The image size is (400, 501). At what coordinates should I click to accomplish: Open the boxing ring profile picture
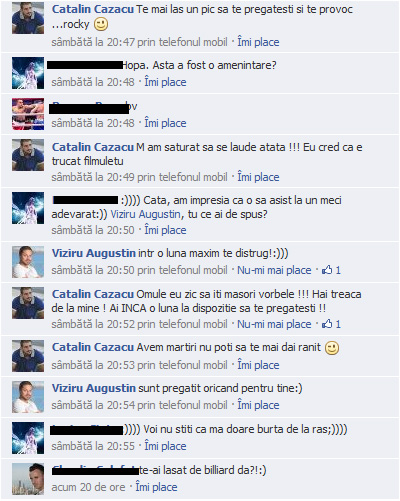click(x=28, y=114)
